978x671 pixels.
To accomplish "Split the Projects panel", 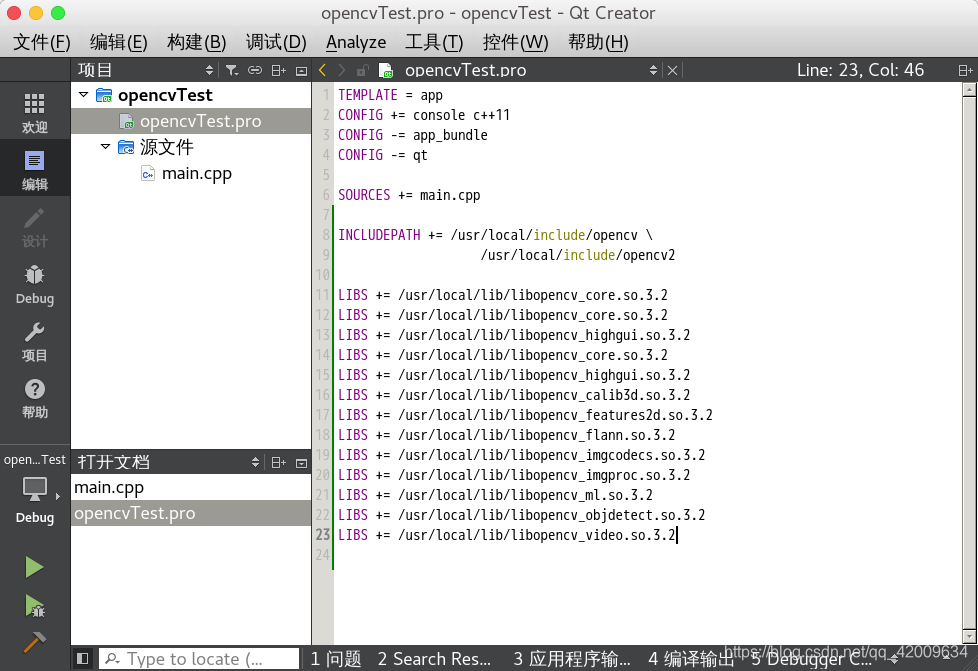I will click(278, 70).
